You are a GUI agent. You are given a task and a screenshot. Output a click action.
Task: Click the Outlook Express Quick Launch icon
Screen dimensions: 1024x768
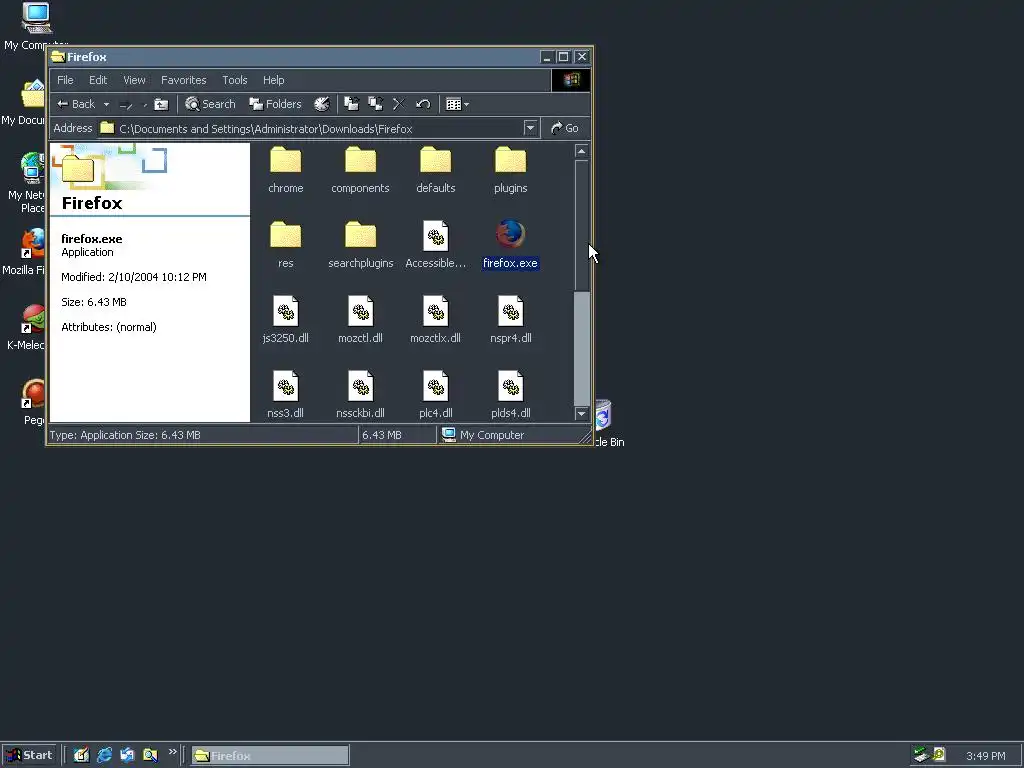point(127,755)
